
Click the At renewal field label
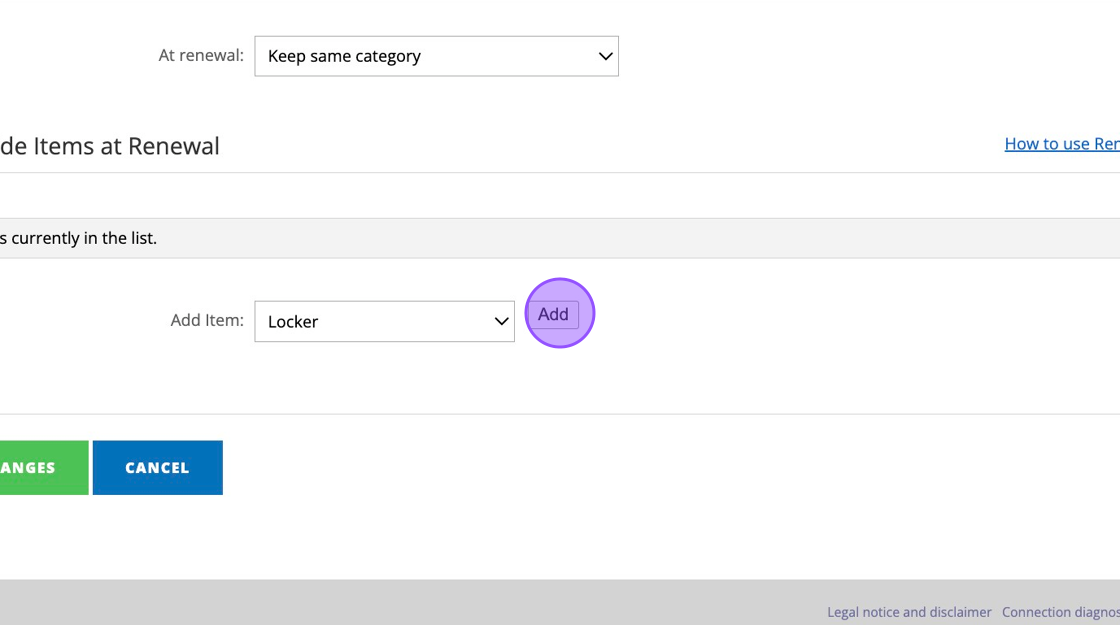tap(201, 56)
